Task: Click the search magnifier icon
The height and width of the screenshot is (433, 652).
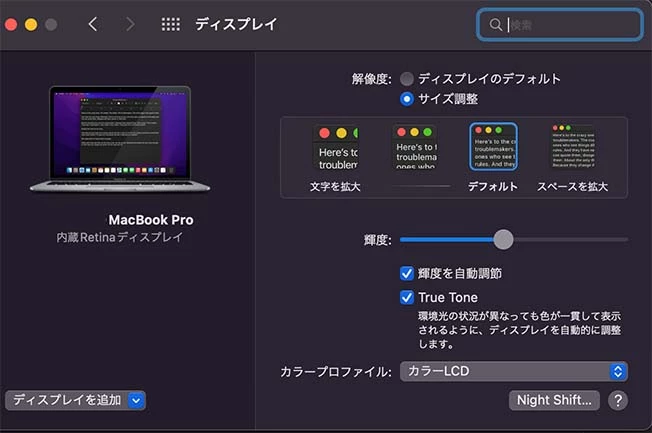Action: click(495, 25)
